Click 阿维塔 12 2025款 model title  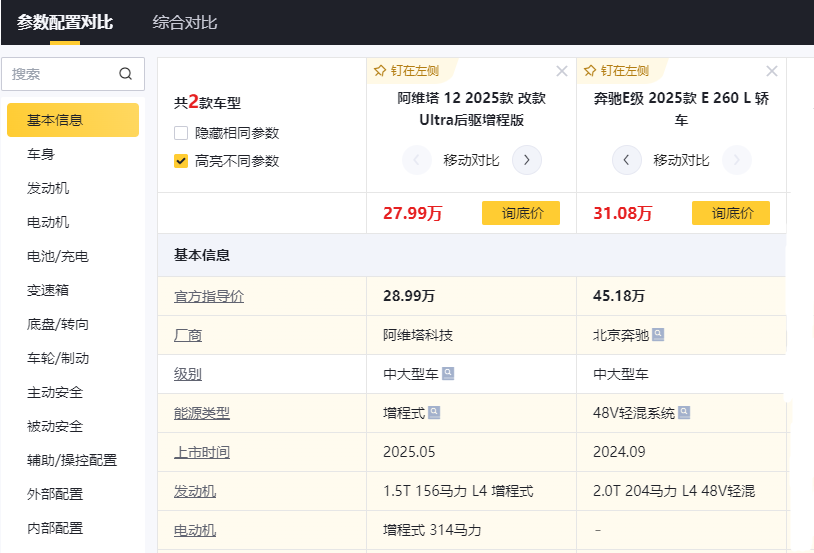471,109
